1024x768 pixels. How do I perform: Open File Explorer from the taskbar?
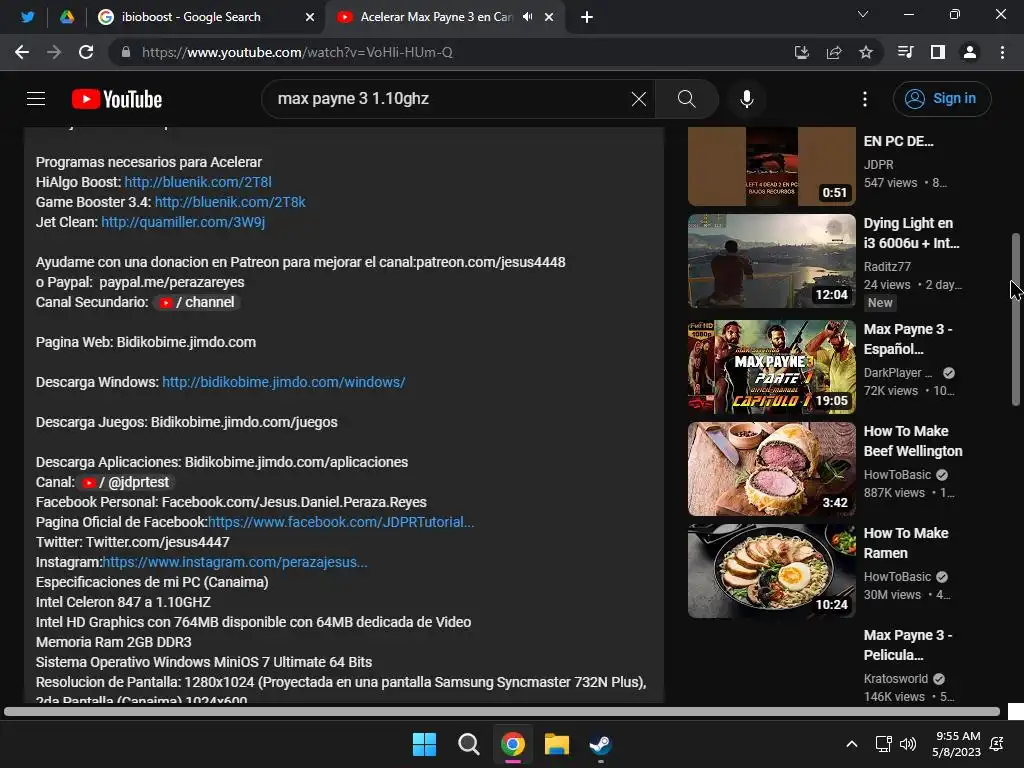[557, 744]
